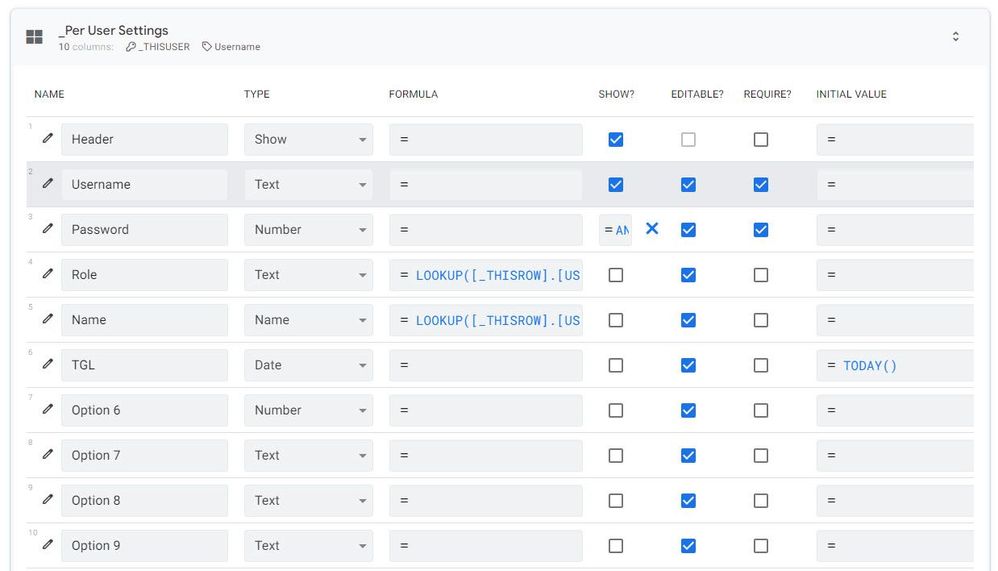The image size is (998, 571).
Task: Click the Username label column text
Action: pos(237,46)
